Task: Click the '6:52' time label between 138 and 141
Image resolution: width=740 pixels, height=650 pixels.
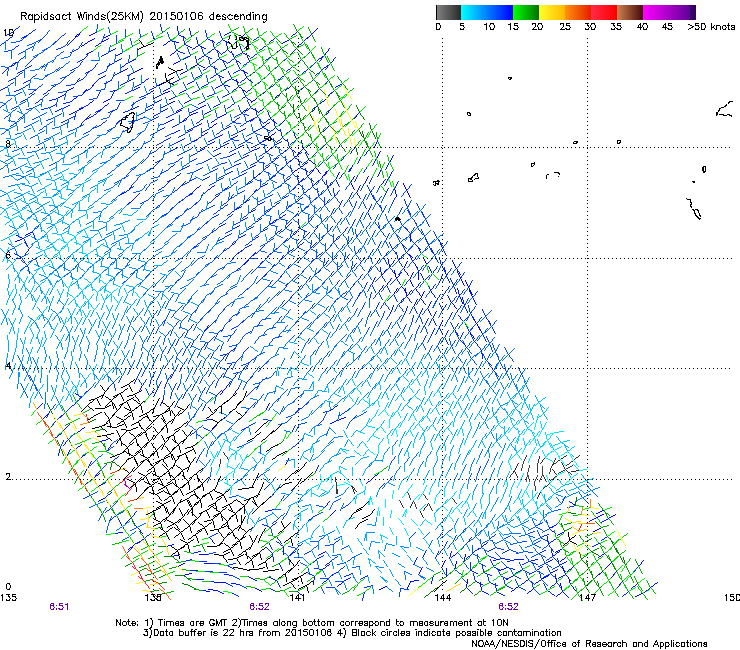Action: click(260, 607)
